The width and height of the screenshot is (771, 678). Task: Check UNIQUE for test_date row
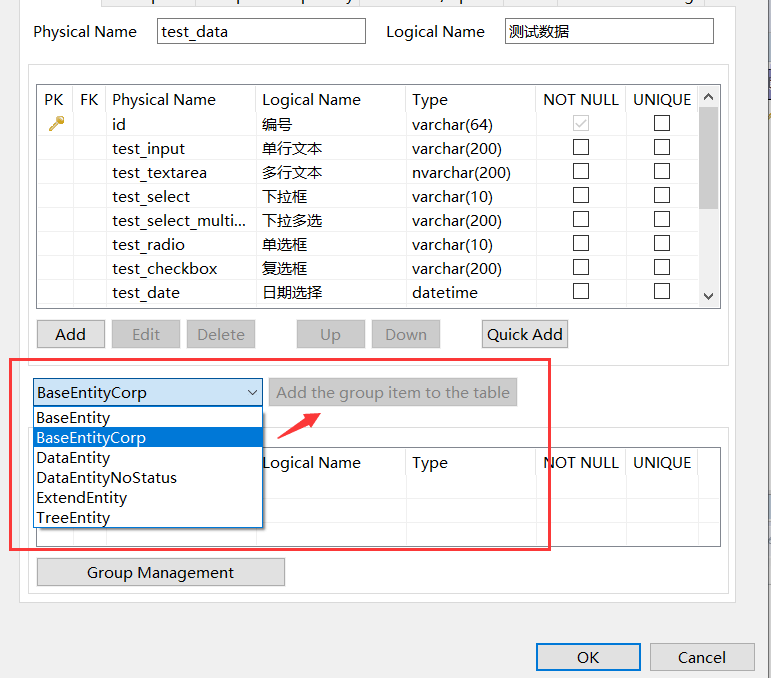(x=661, y=291)
